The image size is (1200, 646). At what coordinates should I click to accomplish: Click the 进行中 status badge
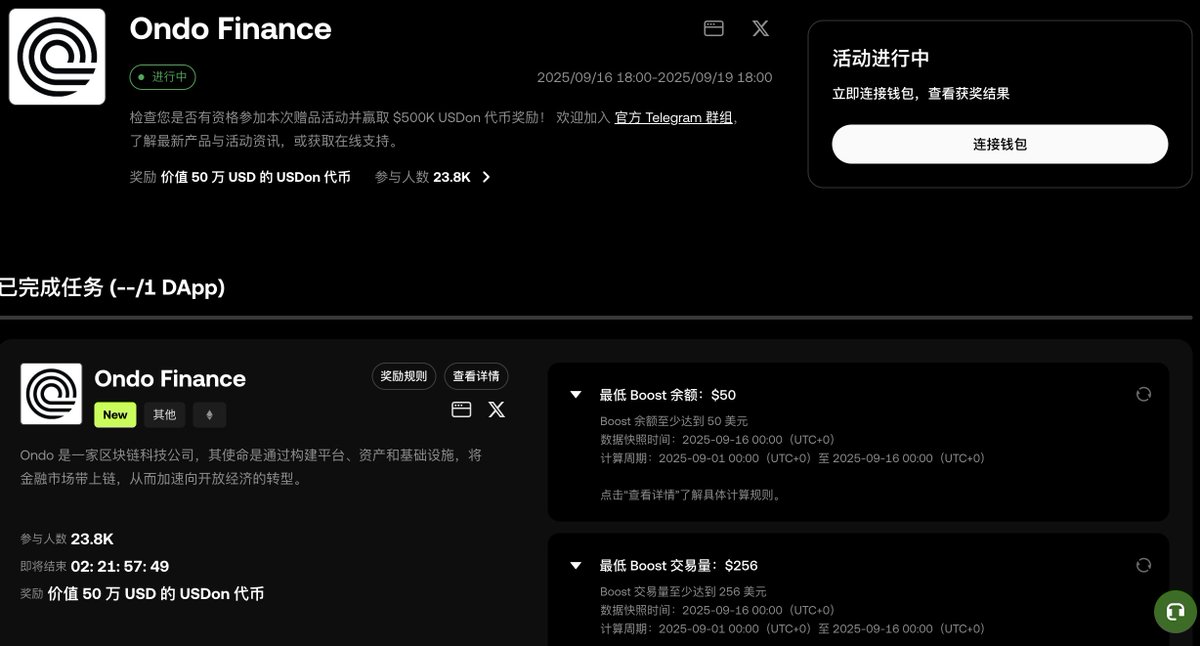[x=163, y=77]
